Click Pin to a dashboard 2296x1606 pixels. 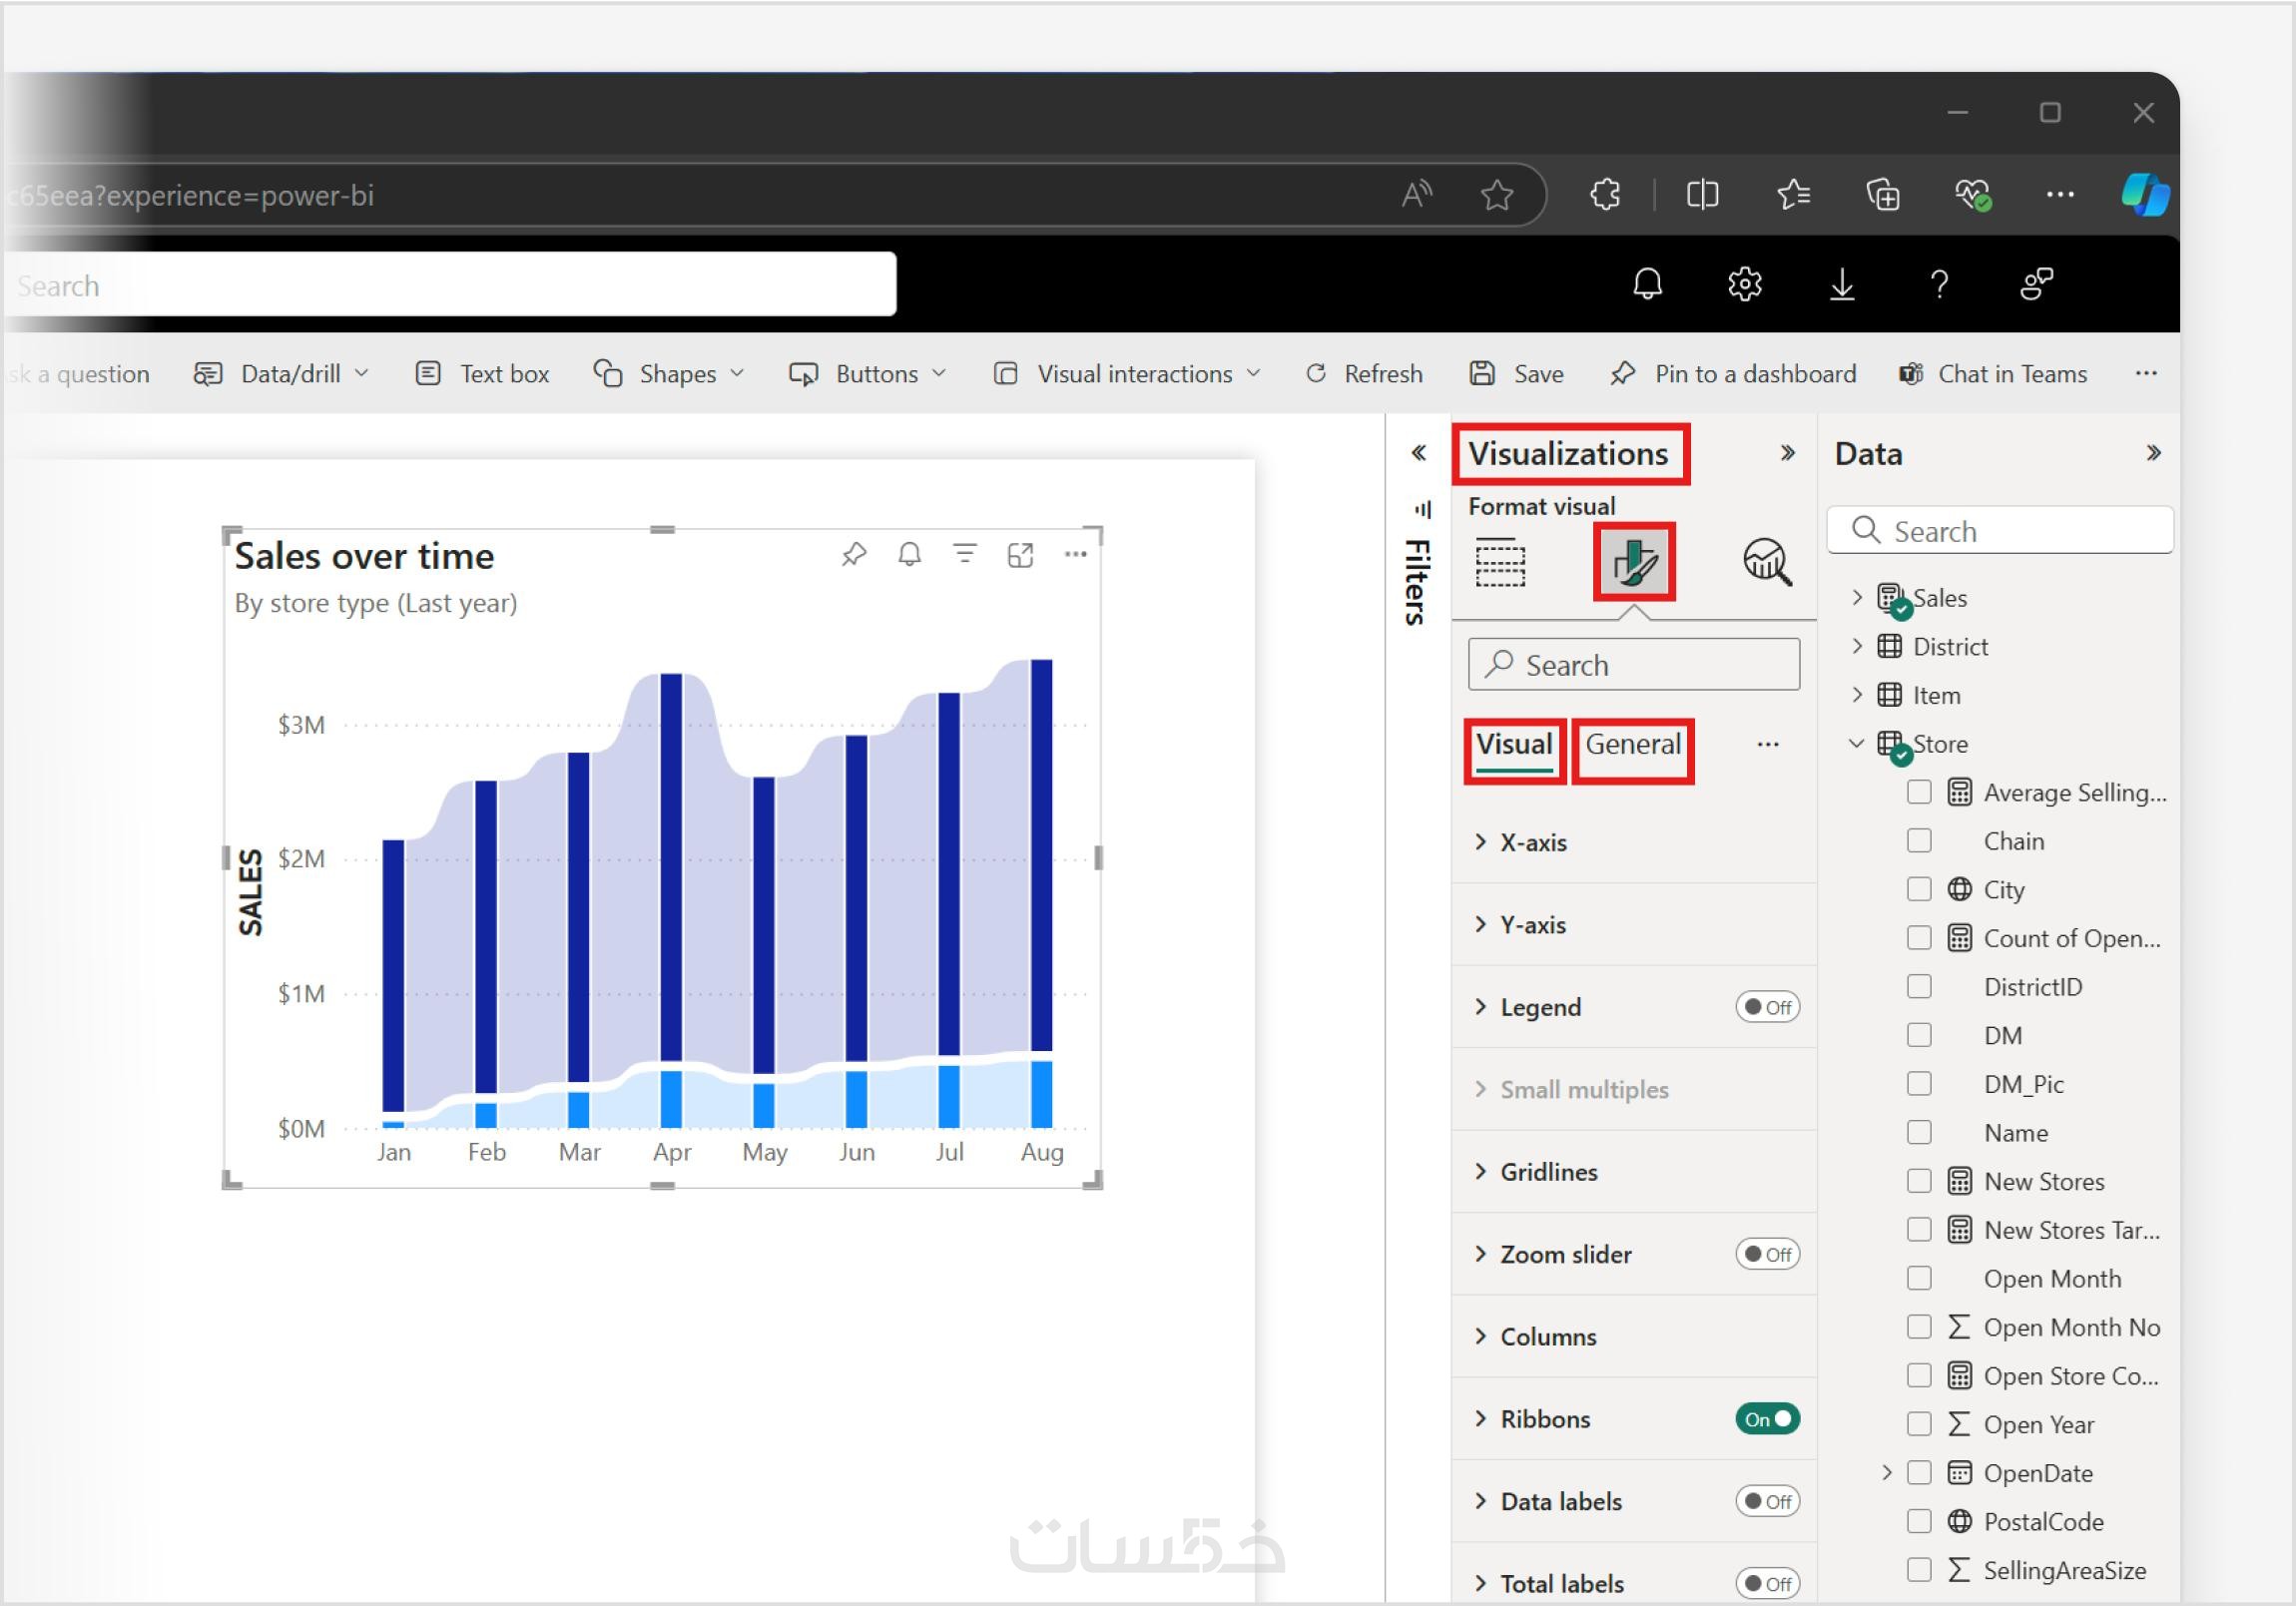pos(1733,374)
